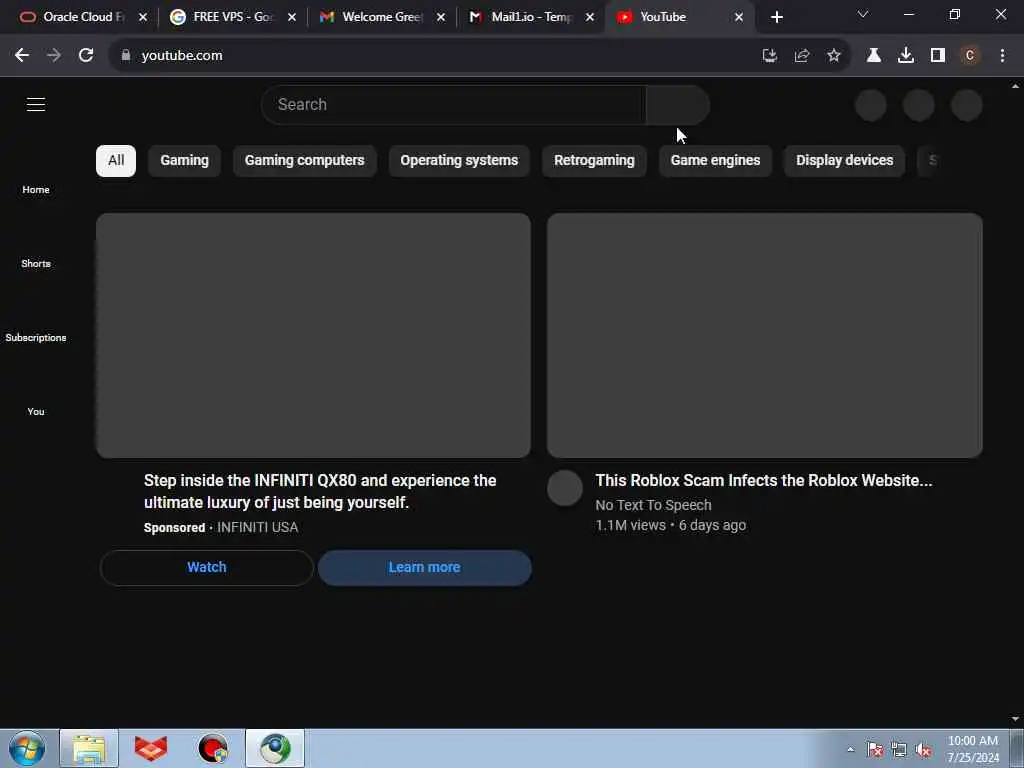Close the Mail1.io tab
Screen dimensions: 1024x768
tap(590, 17)
